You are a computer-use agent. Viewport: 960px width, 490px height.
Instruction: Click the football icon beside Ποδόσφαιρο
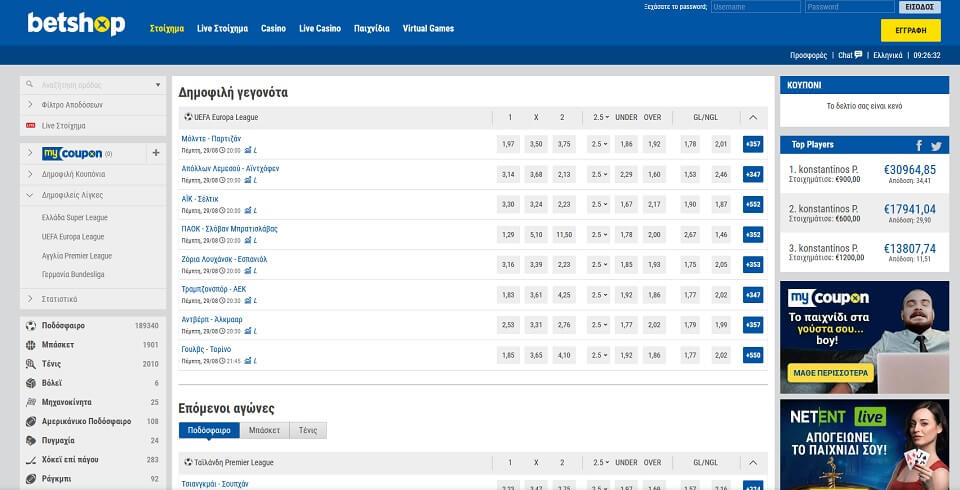pos(31,326)
